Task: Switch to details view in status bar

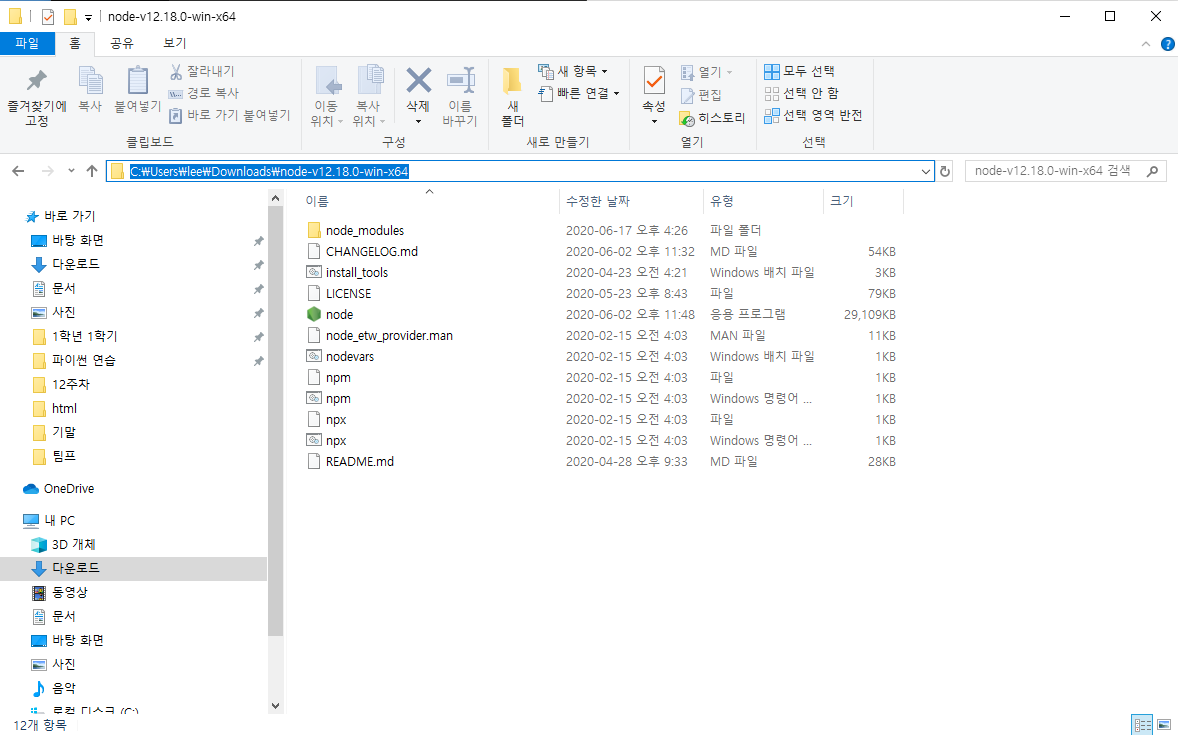Action: tap(1143, 725)
